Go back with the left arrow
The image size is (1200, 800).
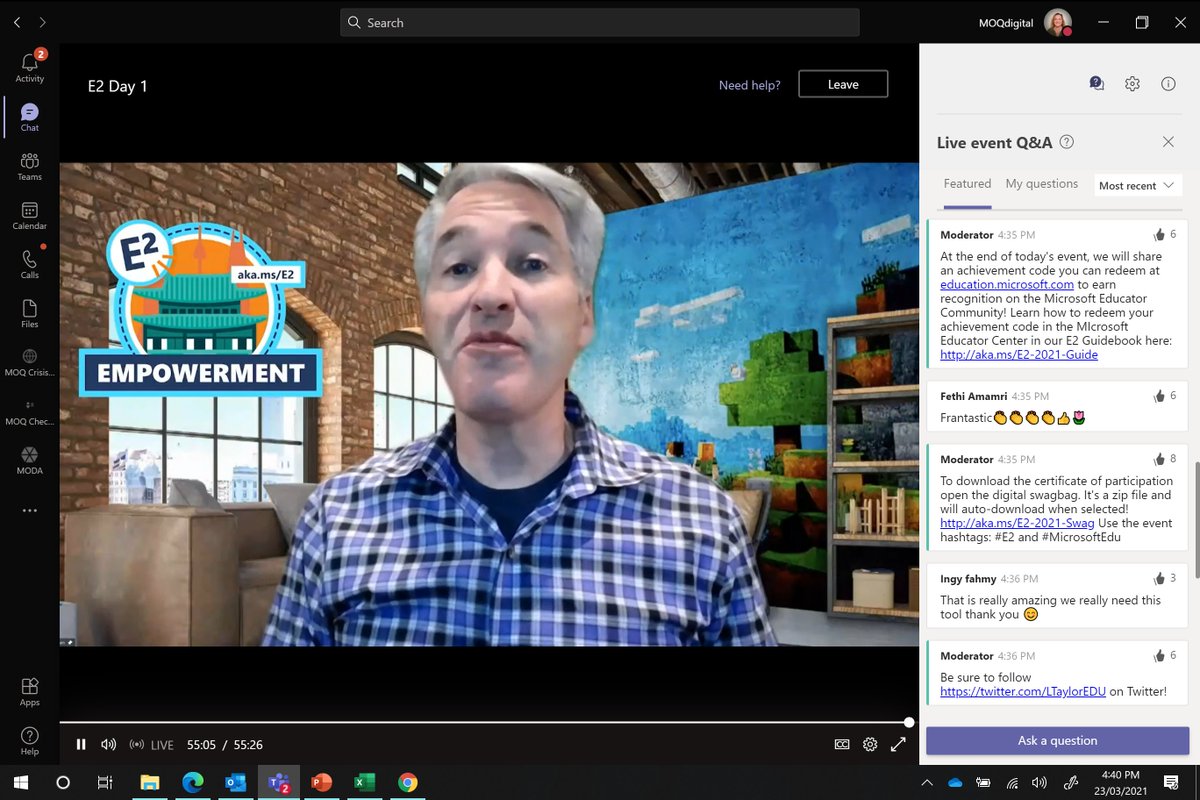tap(17, 22)
